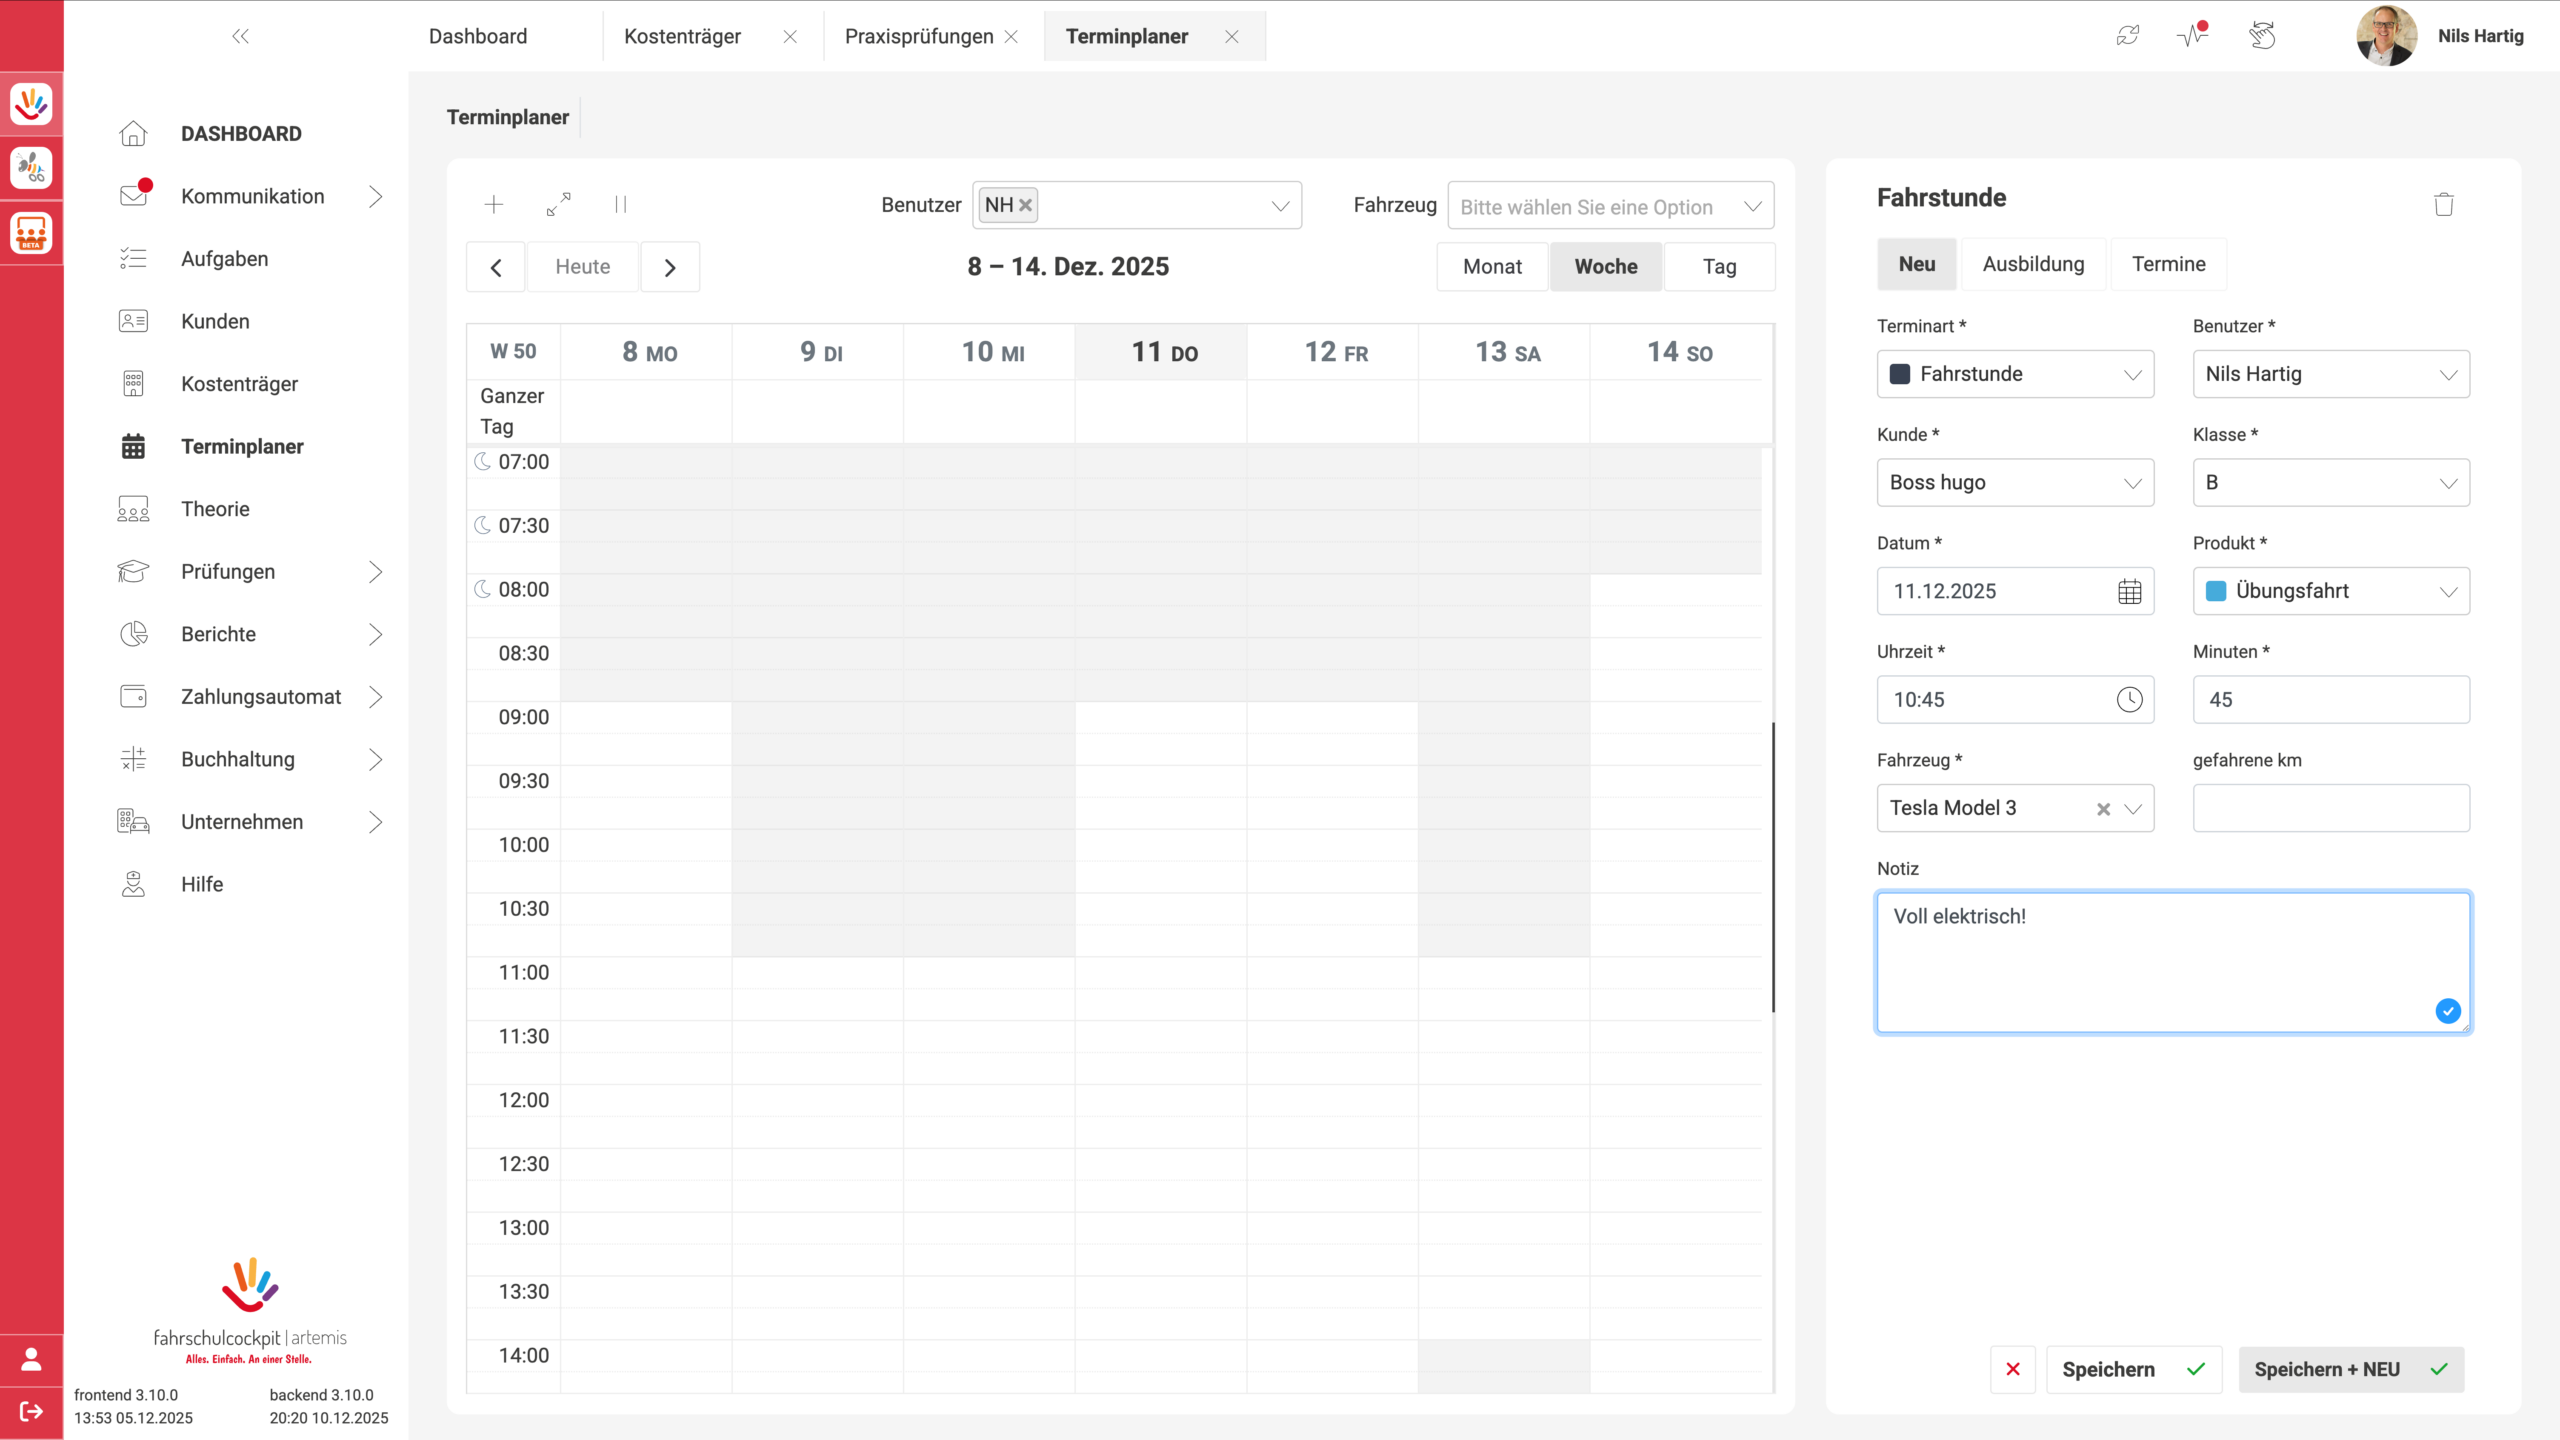Screen dimensions: 2560x1440
Task: Open the Kunde Boss hugo dropdown
Action: click(2015, 483)
